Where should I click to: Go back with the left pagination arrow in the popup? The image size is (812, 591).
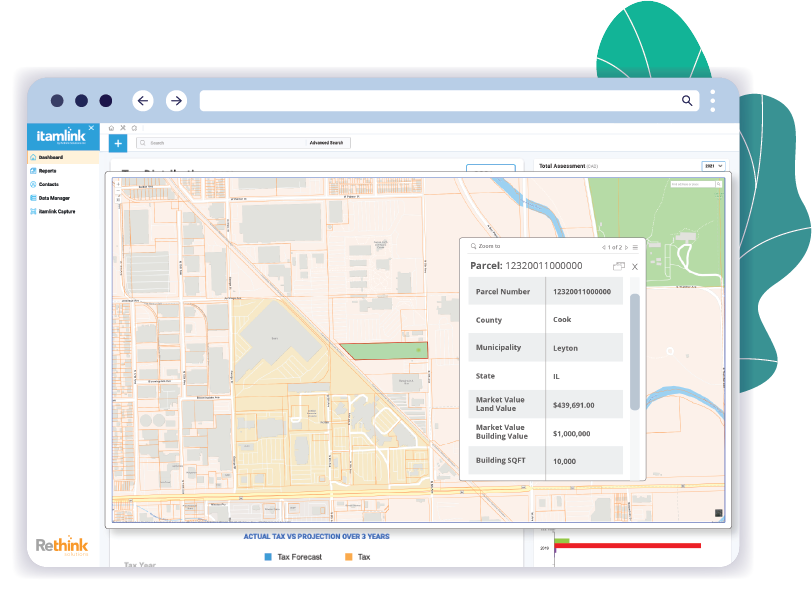(604, 246)
